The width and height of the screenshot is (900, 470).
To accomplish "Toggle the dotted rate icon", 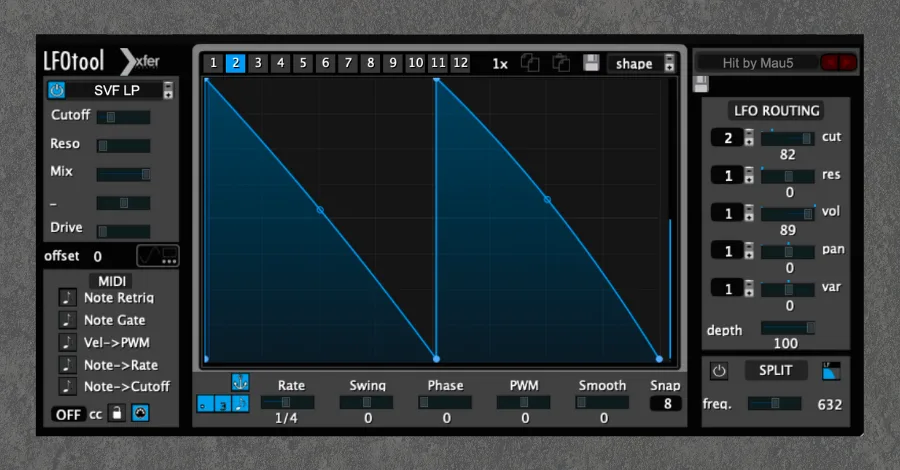I will [x=205, y=404].
